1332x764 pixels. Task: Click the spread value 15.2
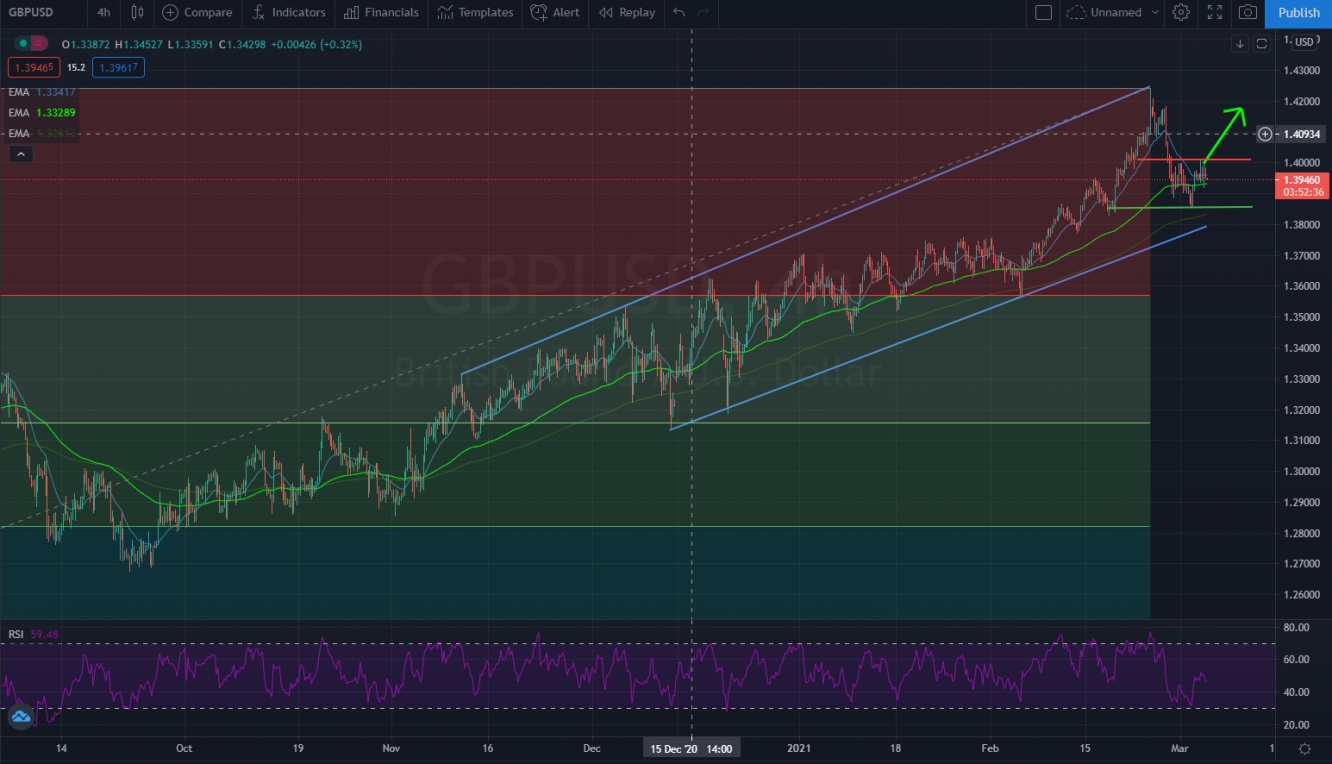pyautogui.click(x=76, y=67)
